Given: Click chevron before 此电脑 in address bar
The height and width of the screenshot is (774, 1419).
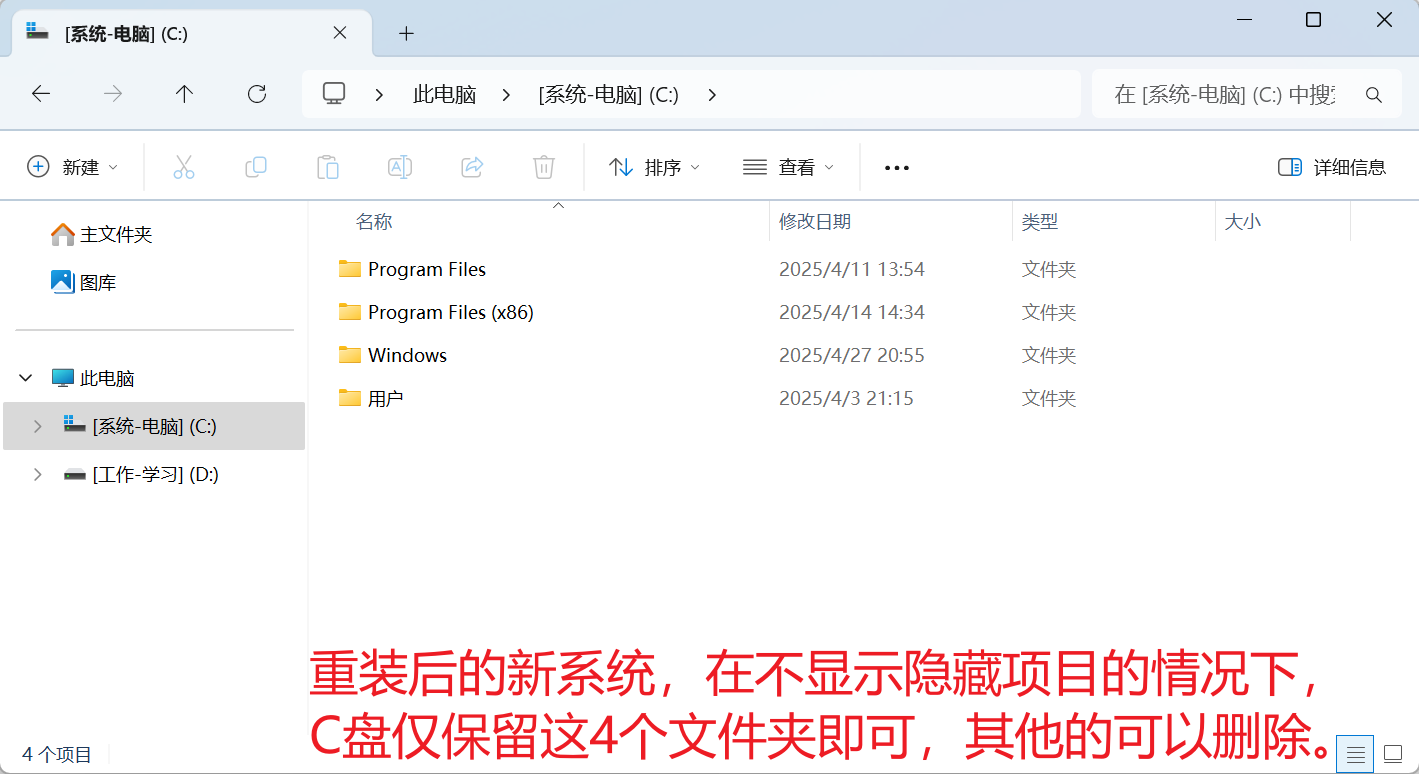Looking at the screenshot, I should pos(379,95).
